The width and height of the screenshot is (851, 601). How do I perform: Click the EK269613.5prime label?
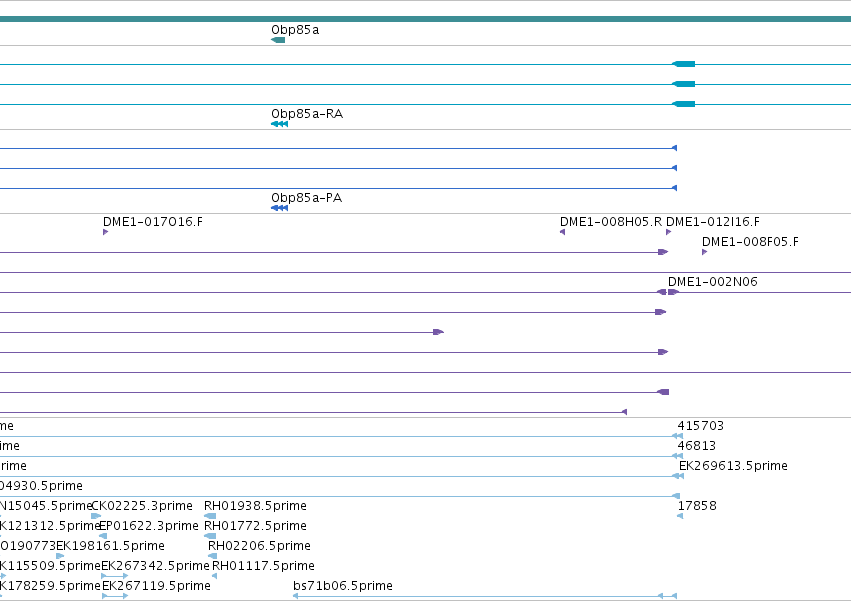click(x=733, y=466)
